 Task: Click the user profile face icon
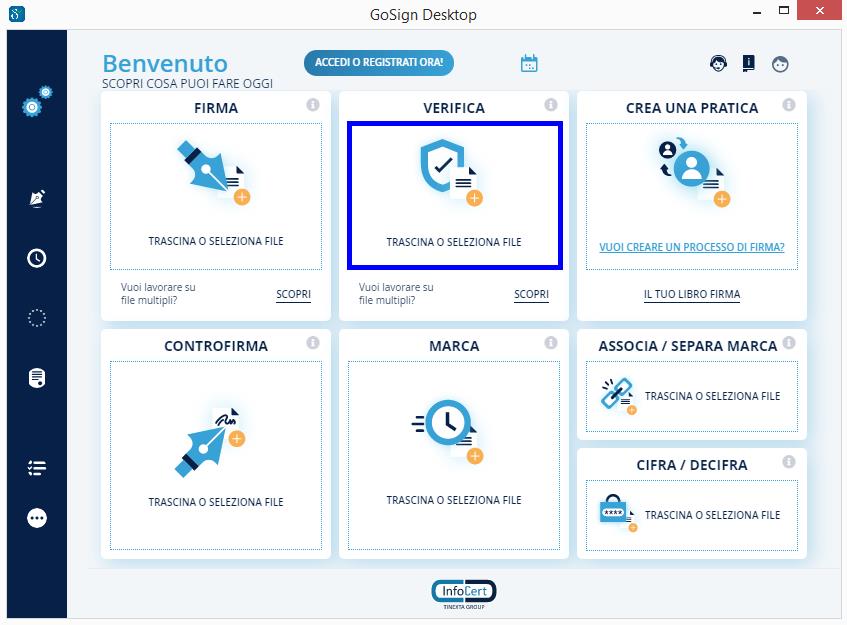(x=780, y=64)
